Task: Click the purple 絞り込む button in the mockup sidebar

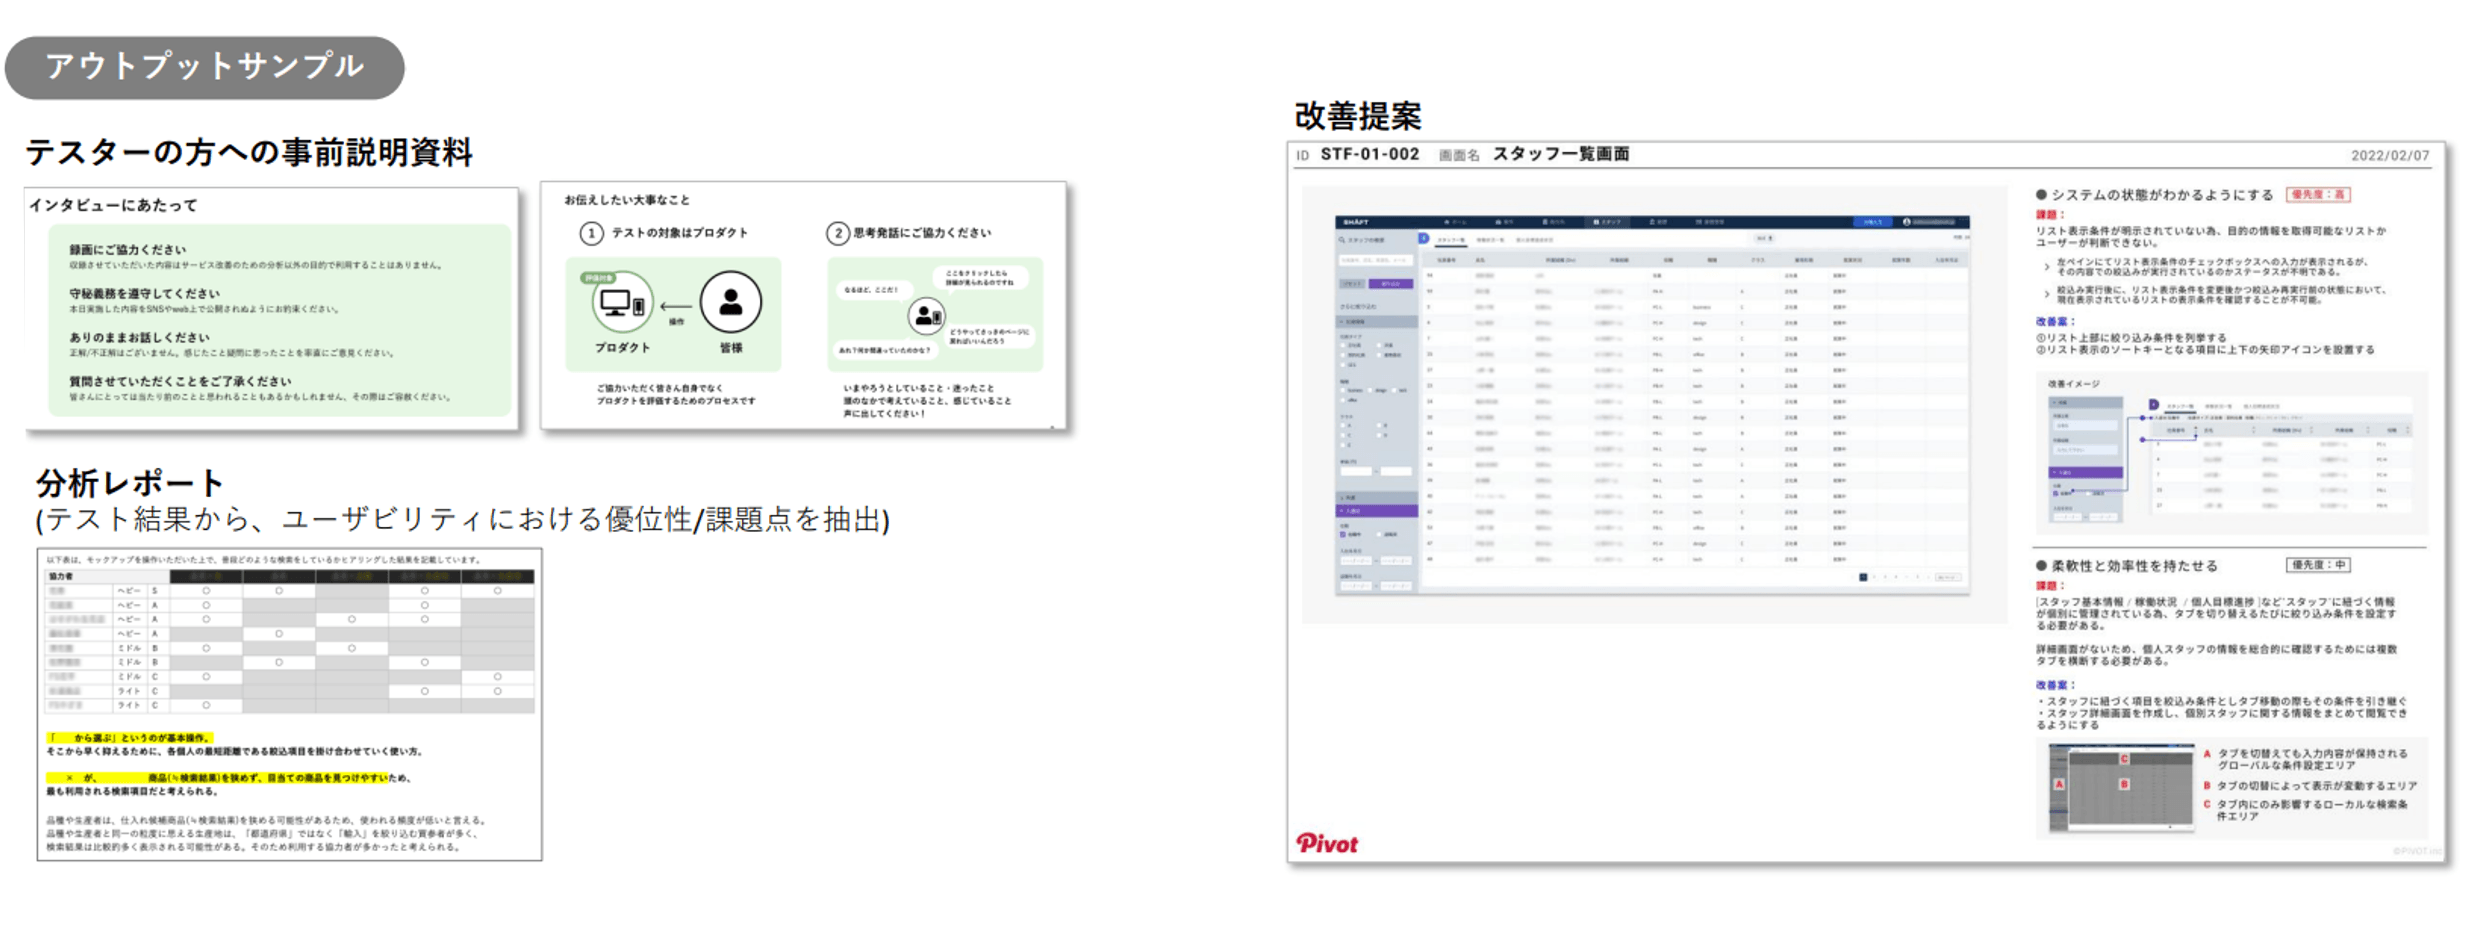Action: (1390, 284)
